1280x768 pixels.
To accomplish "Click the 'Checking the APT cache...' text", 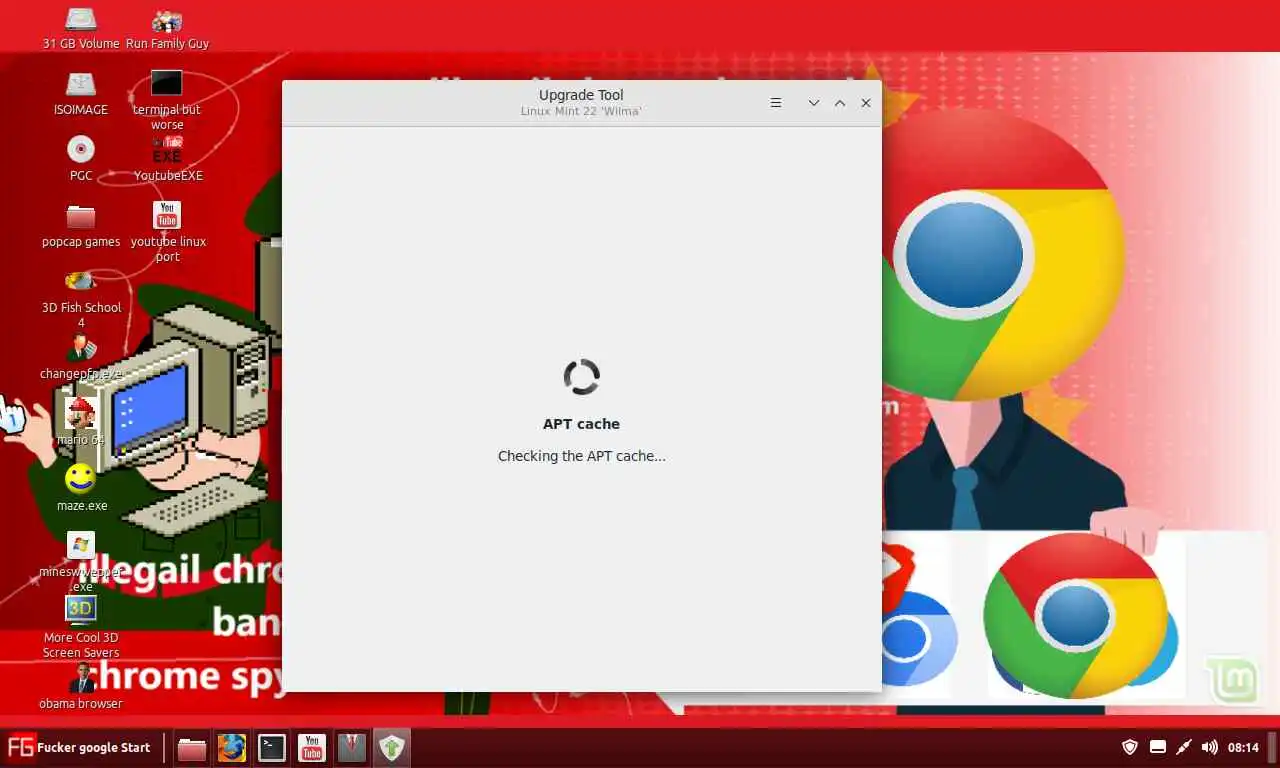I will [x=582, y=456].
